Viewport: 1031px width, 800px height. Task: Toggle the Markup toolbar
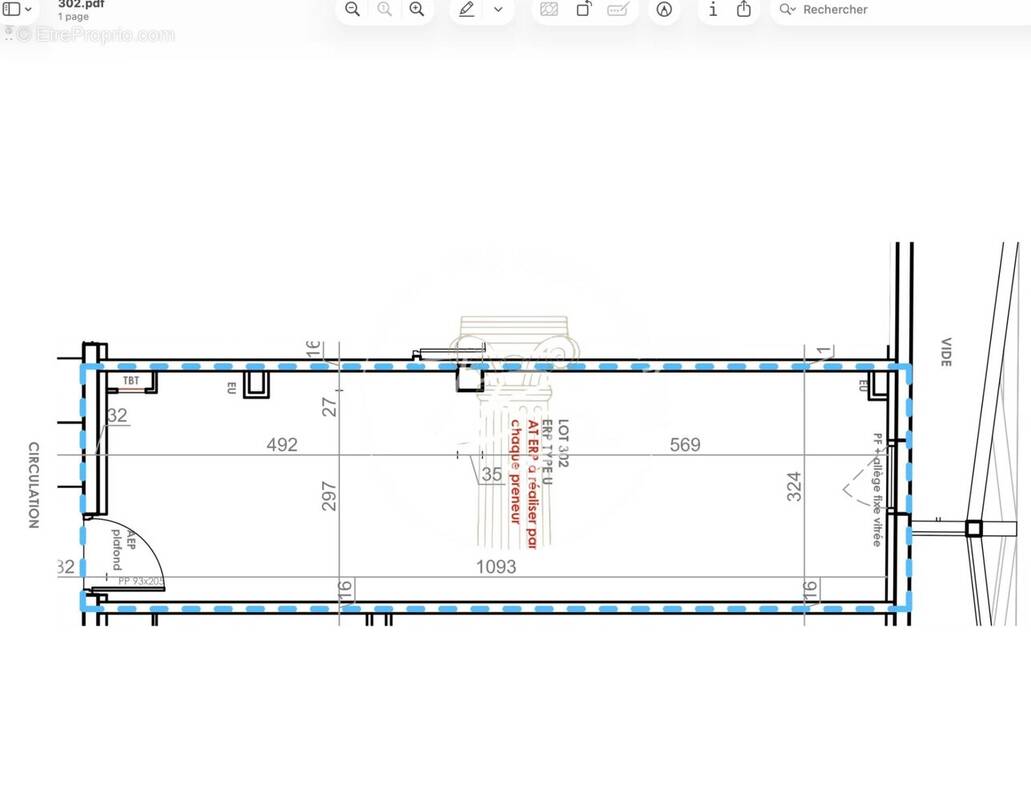pos(664,9)
